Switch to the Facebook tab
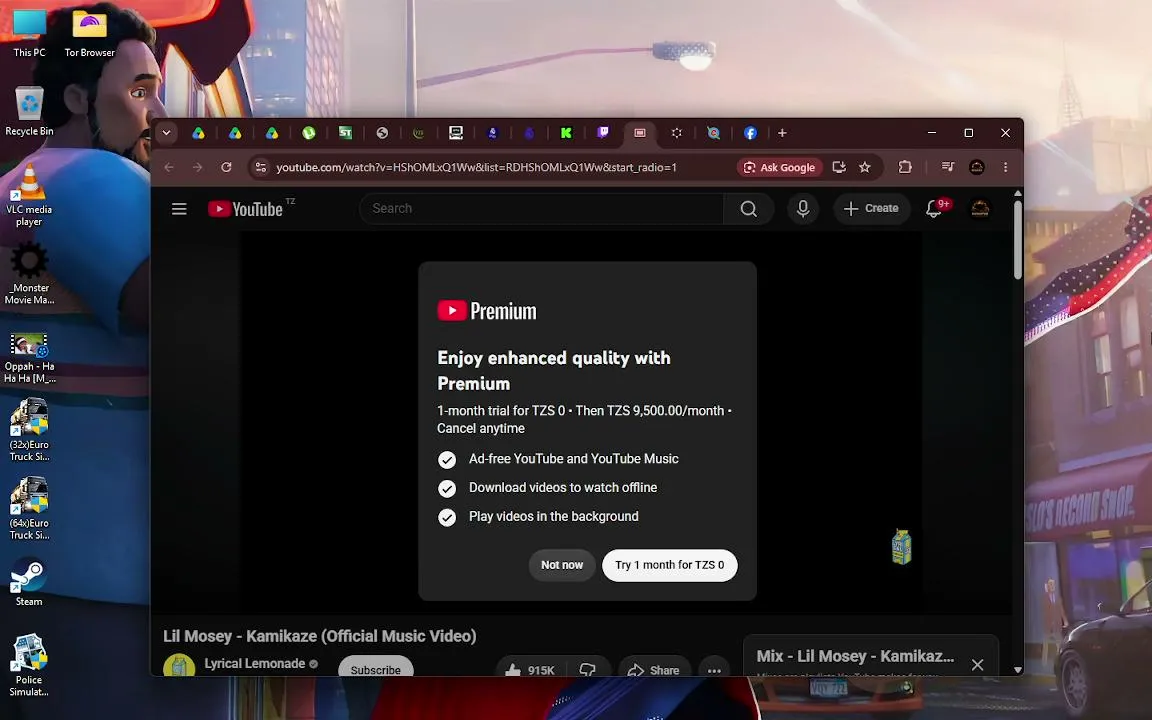This screenshot has width=1152, height=720. (x=750, y=133)
